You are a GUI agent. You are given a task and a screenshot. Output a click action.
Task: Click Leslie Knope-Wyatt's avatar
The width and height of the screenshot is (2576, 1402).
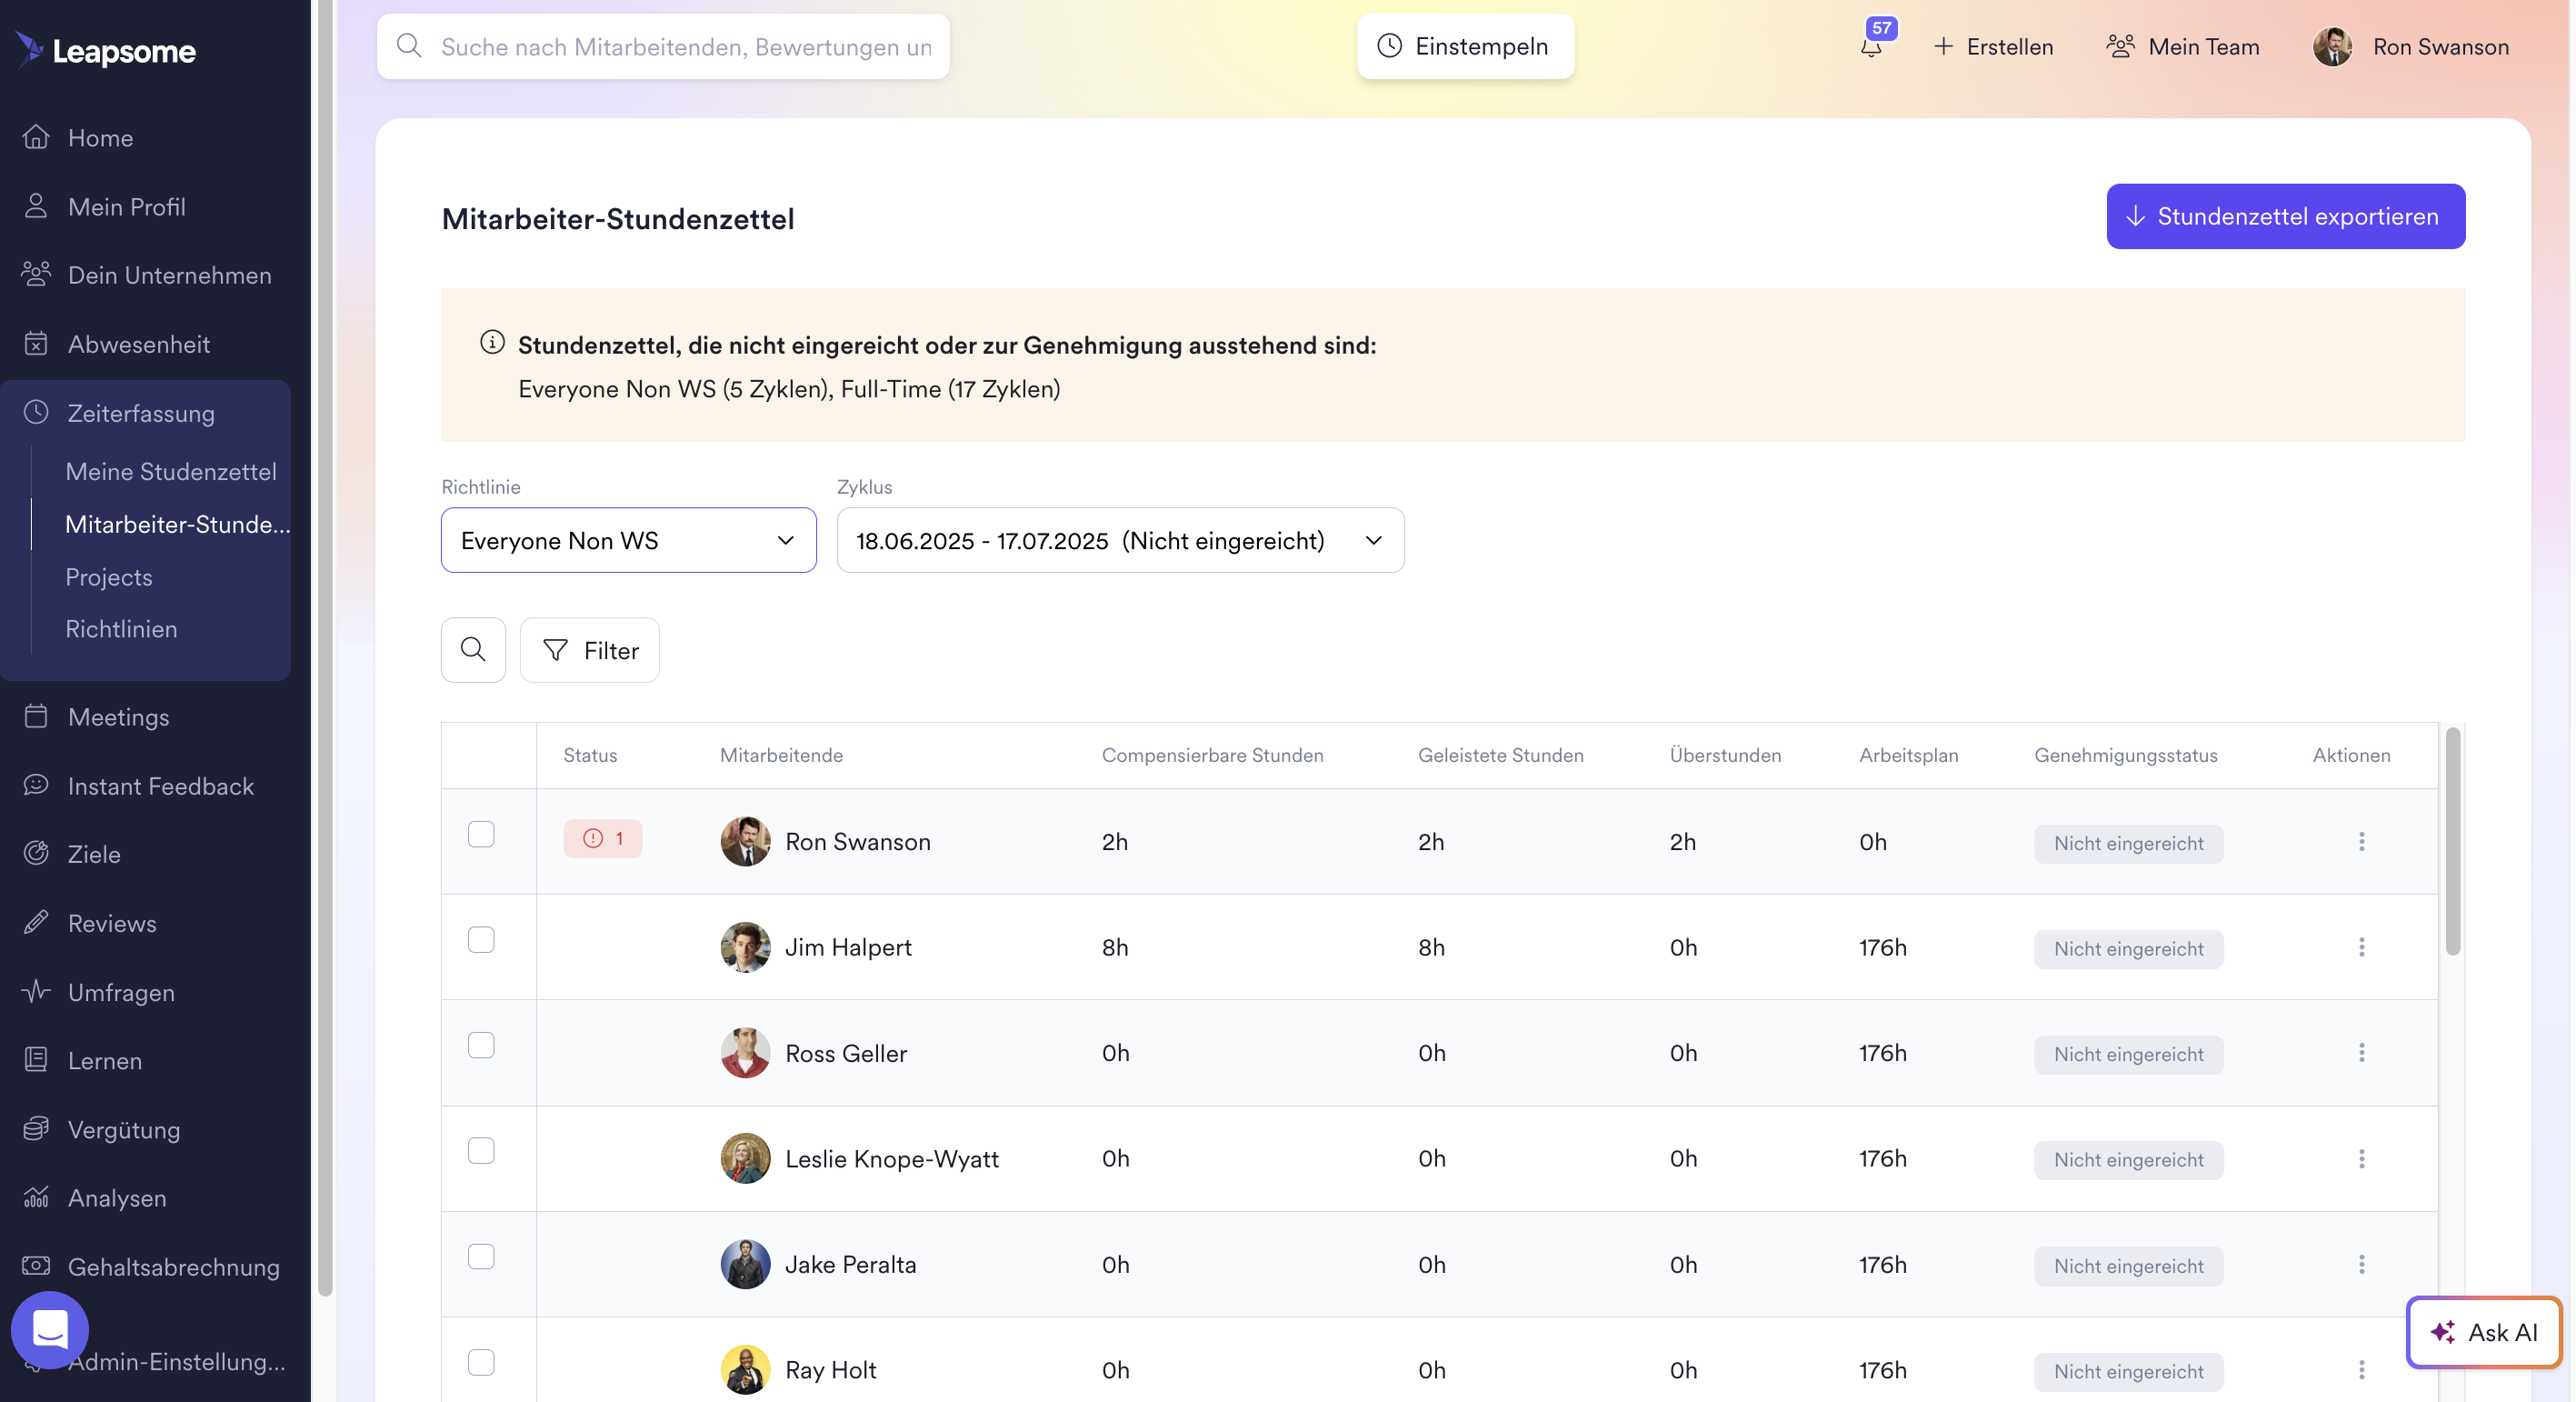tap(745, 1158)
